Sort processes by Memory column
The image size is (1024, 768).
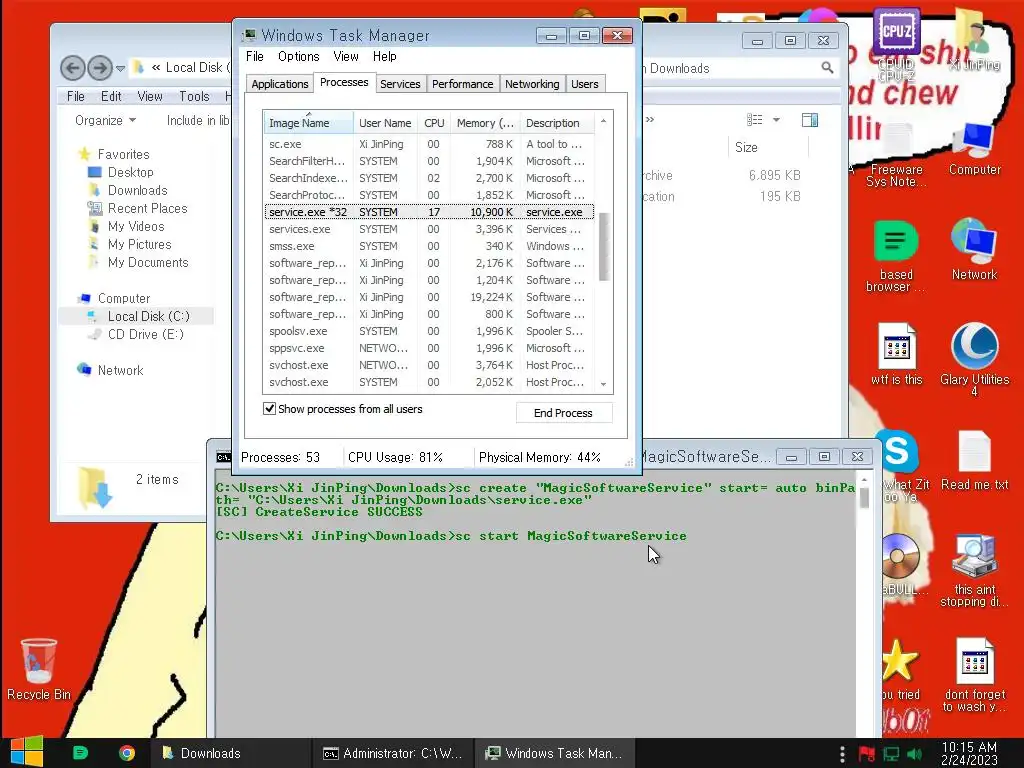(x=485, y=123)
